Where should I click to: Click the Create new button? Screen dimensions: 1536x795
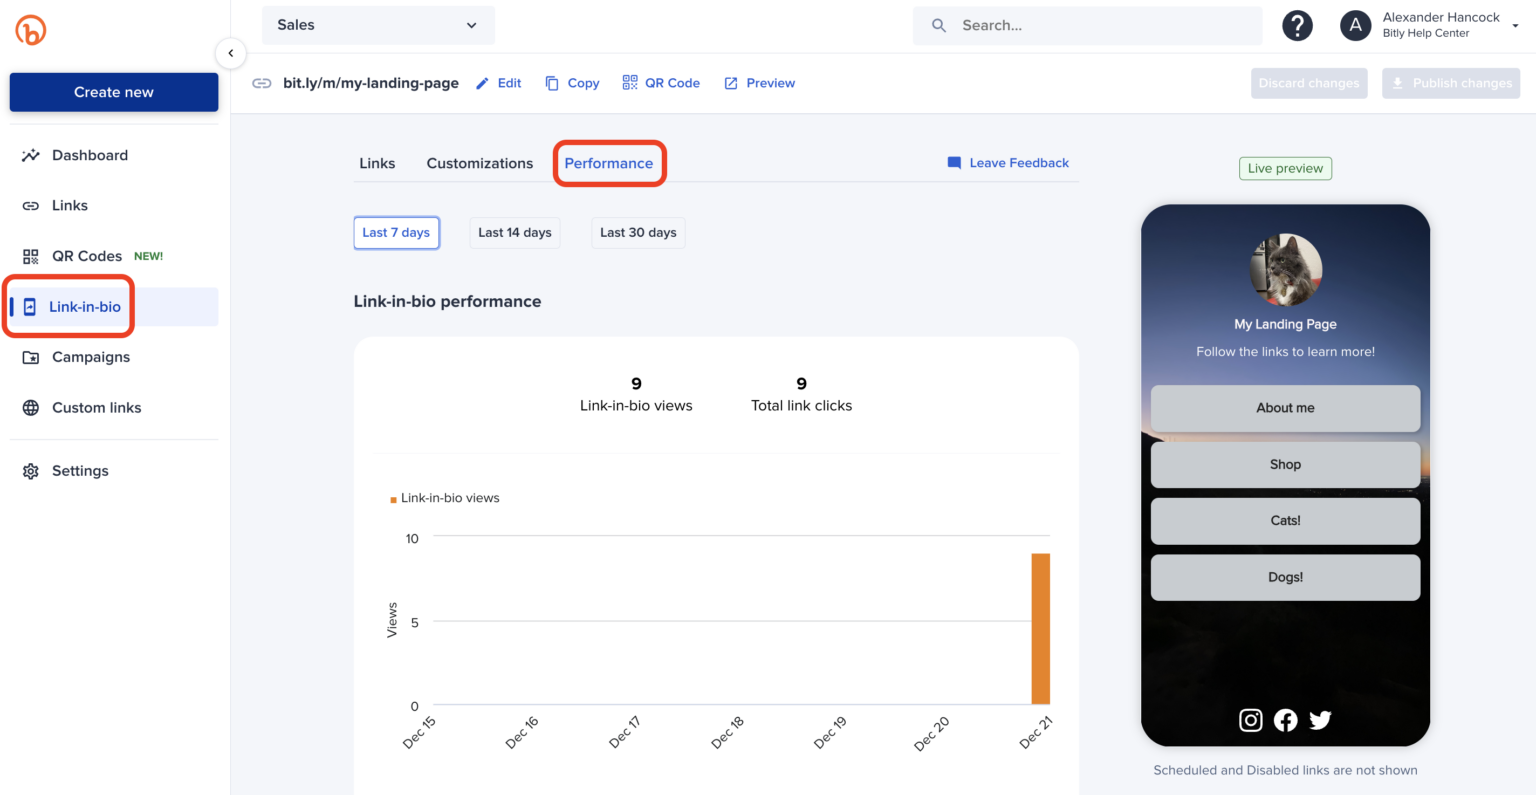tap(113, 91)
